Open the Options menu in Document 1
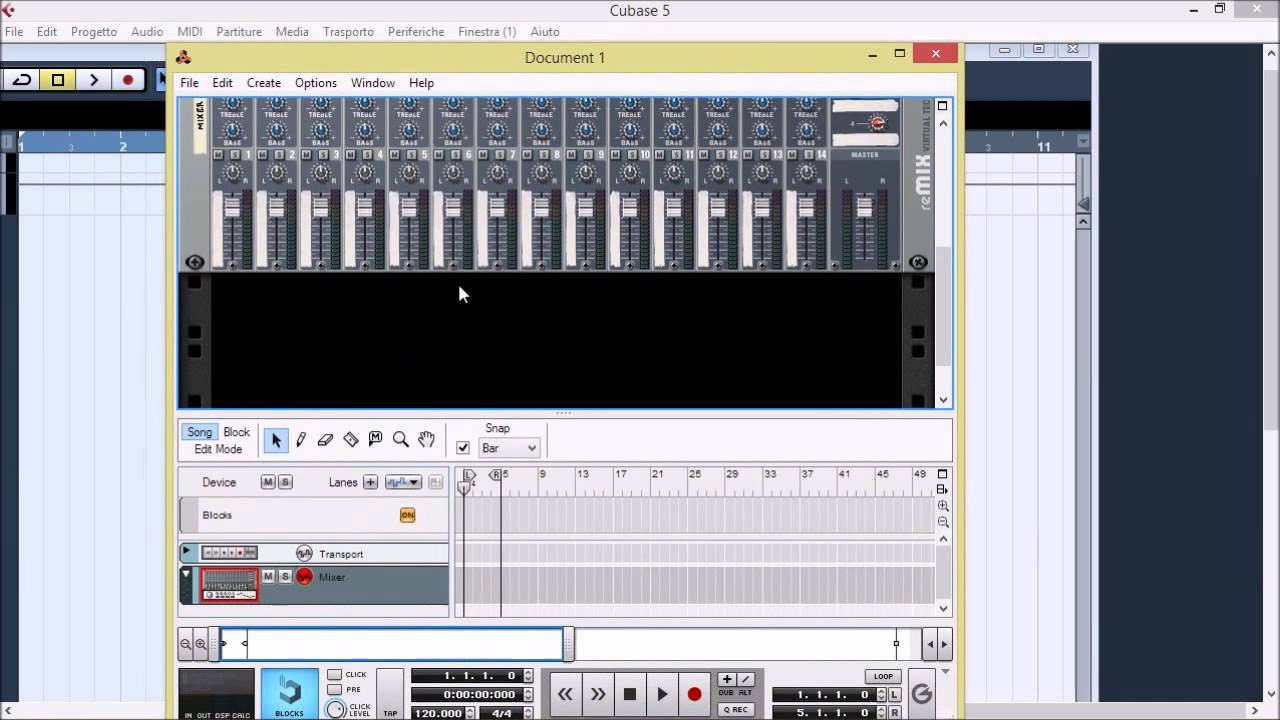This screenshot has width=1280, height=720. pyautogui.click(x=316, y=83)
